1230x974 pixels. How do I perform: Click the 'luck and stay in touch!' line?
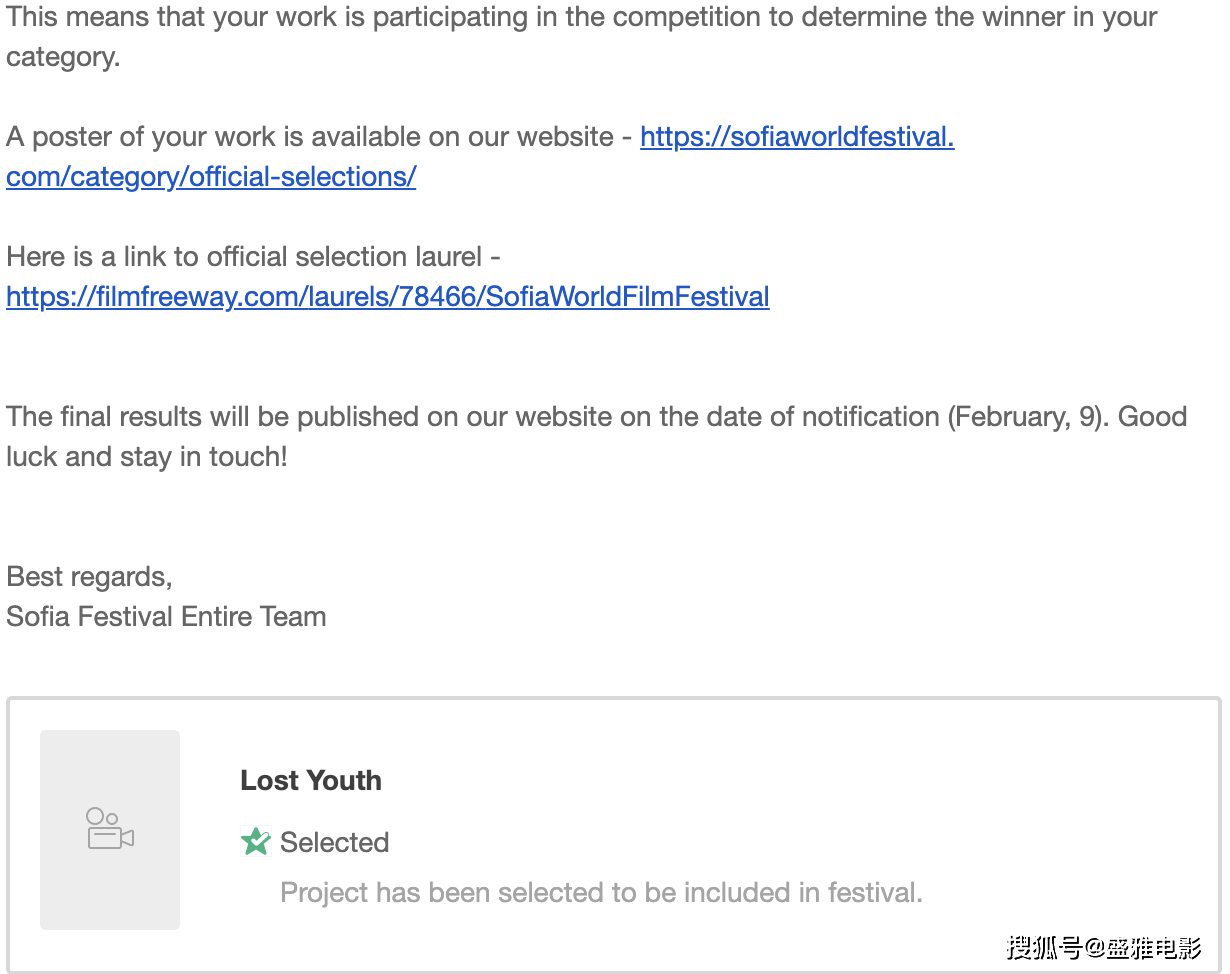click(x=146, y=457)
